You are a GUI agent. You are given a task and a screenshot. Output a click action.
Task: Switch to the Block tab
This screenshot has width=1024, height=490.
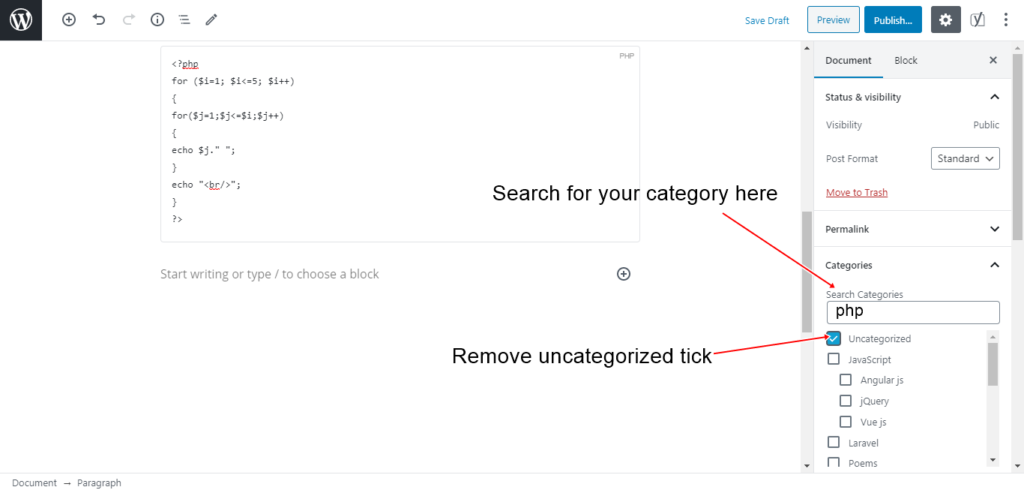(x=905, y=60)
